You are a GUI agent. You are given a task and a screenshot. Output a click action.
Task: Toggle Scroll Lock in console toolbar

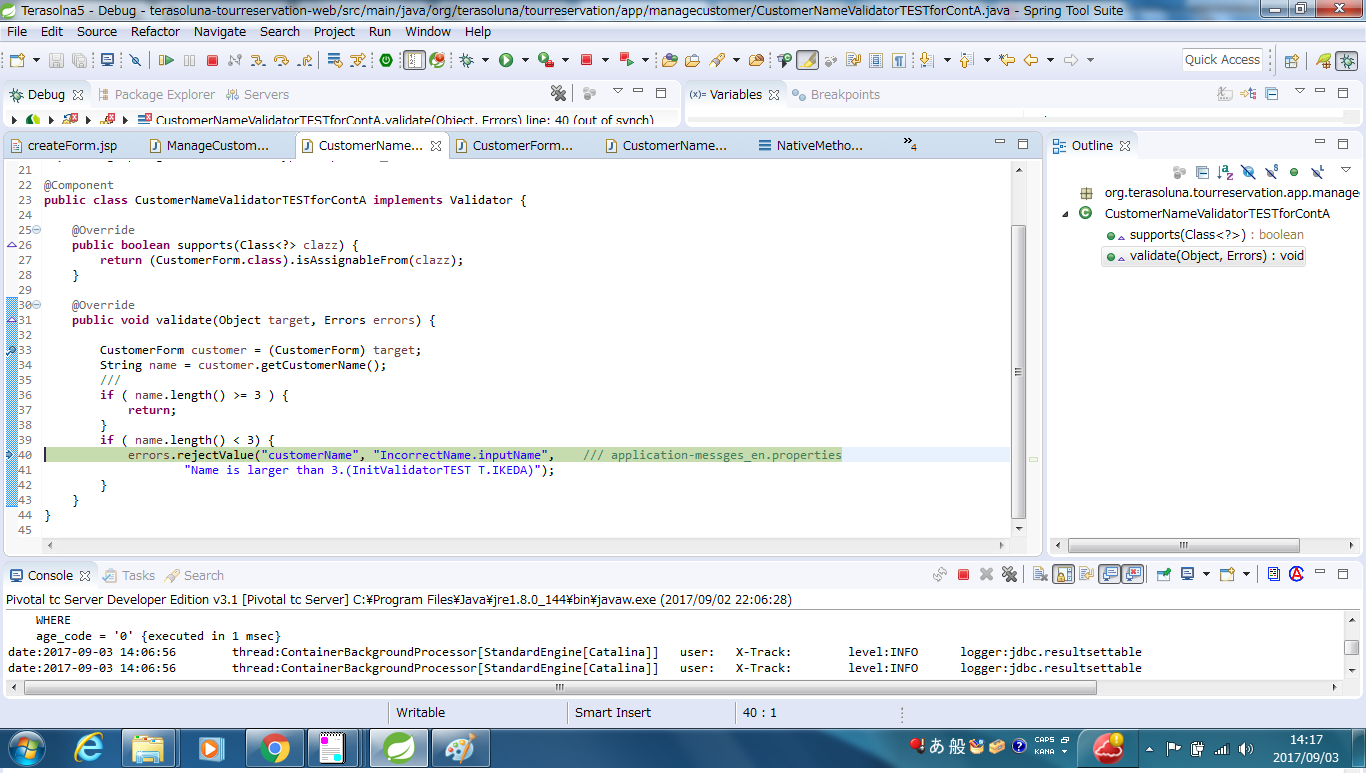pos(1063,575)
